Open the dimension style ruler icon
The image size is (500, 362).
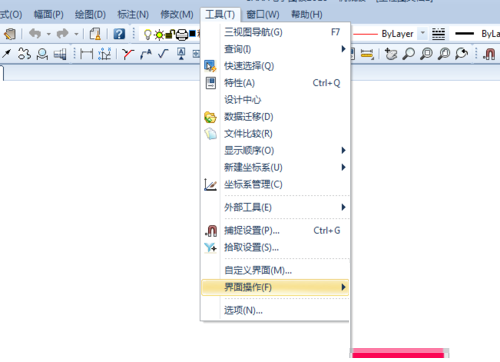[x=367, y=54]
